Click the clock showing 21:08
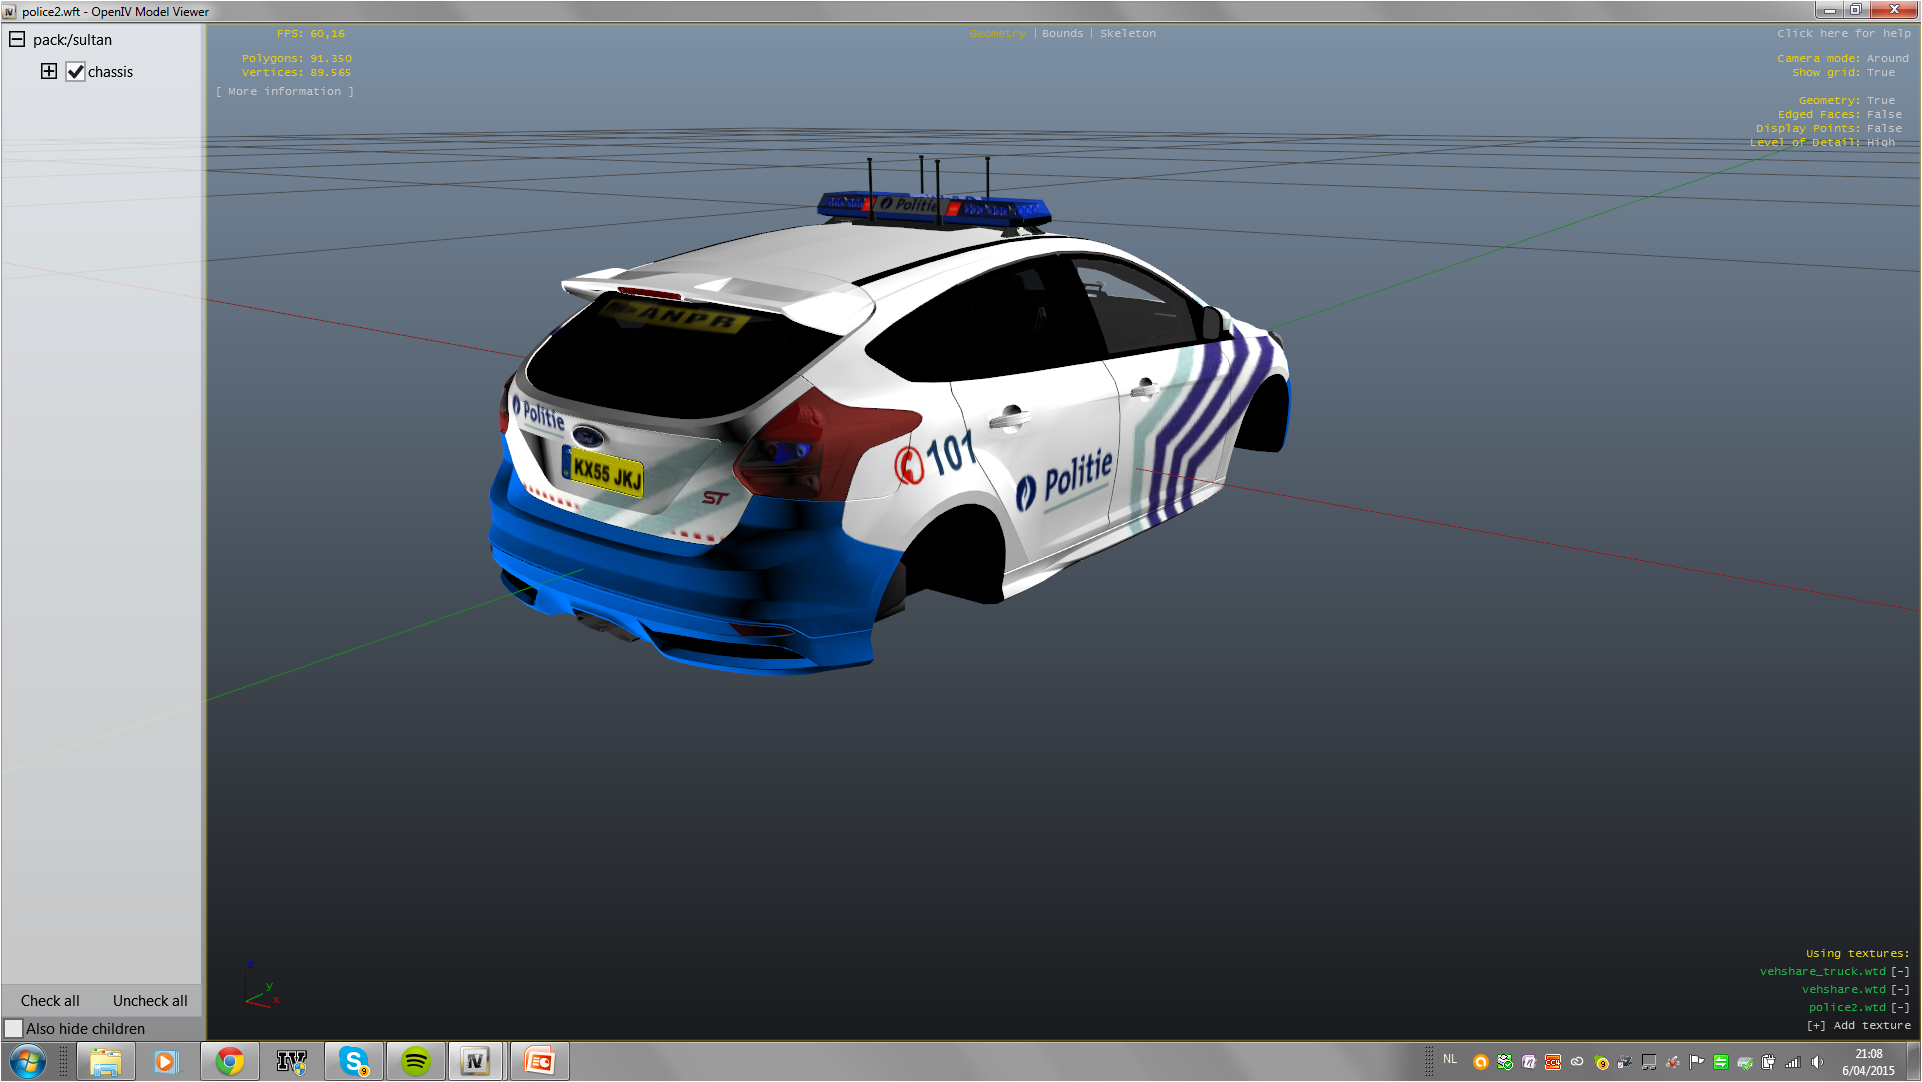This screenshot has height=1082, width=1922. tap(1868, 1062)
